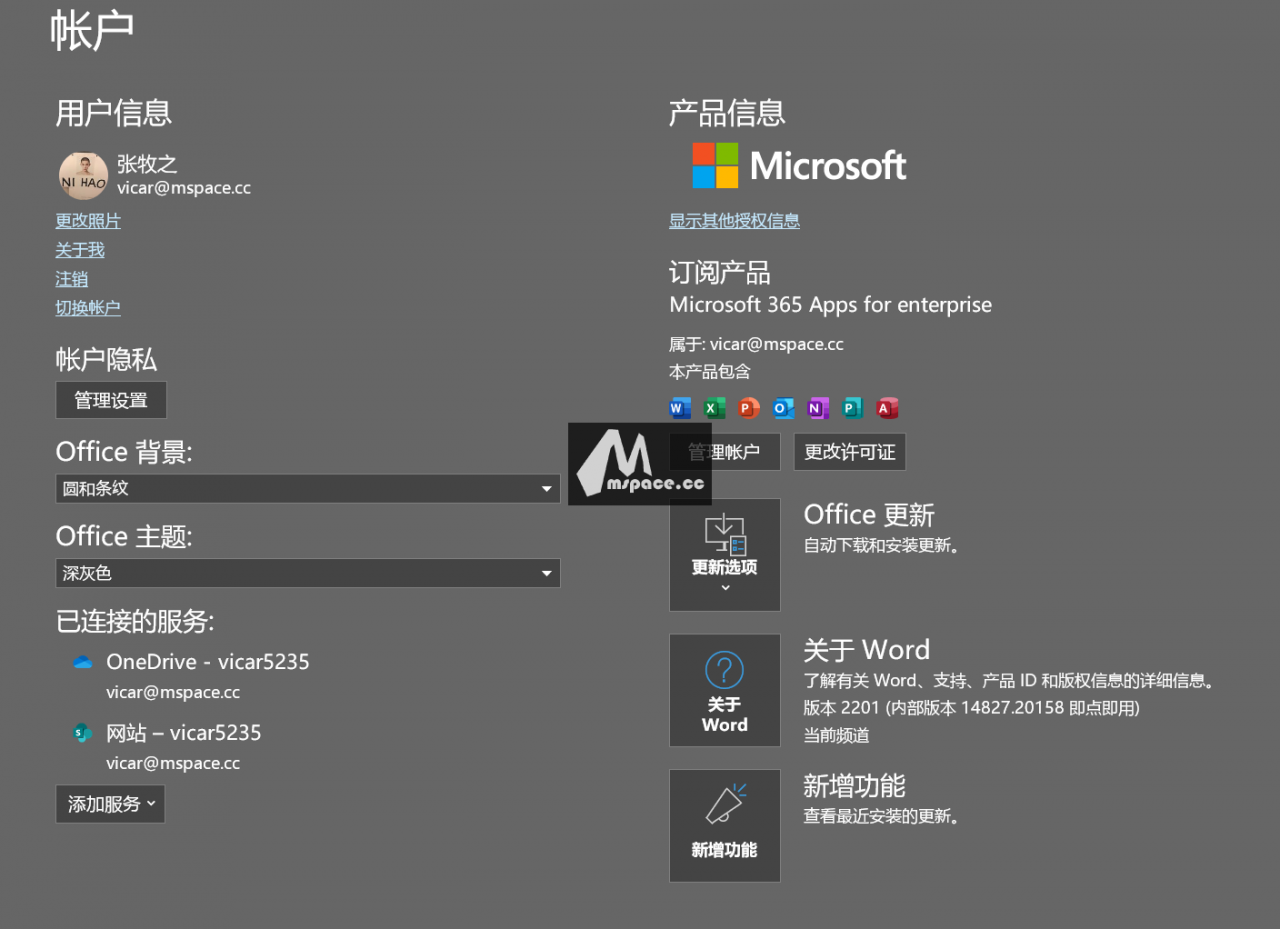Click the 更改照片 link
Image resolution: width=1280 pixels, height=929 pixels.
point(88,221)
